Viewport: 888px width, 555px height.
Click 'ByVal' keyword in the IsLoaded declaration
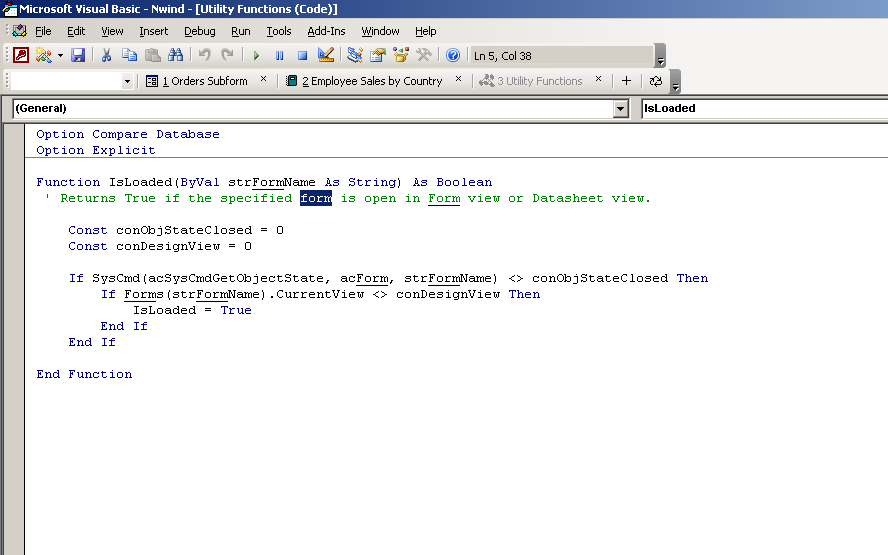[x=199, y=182]
